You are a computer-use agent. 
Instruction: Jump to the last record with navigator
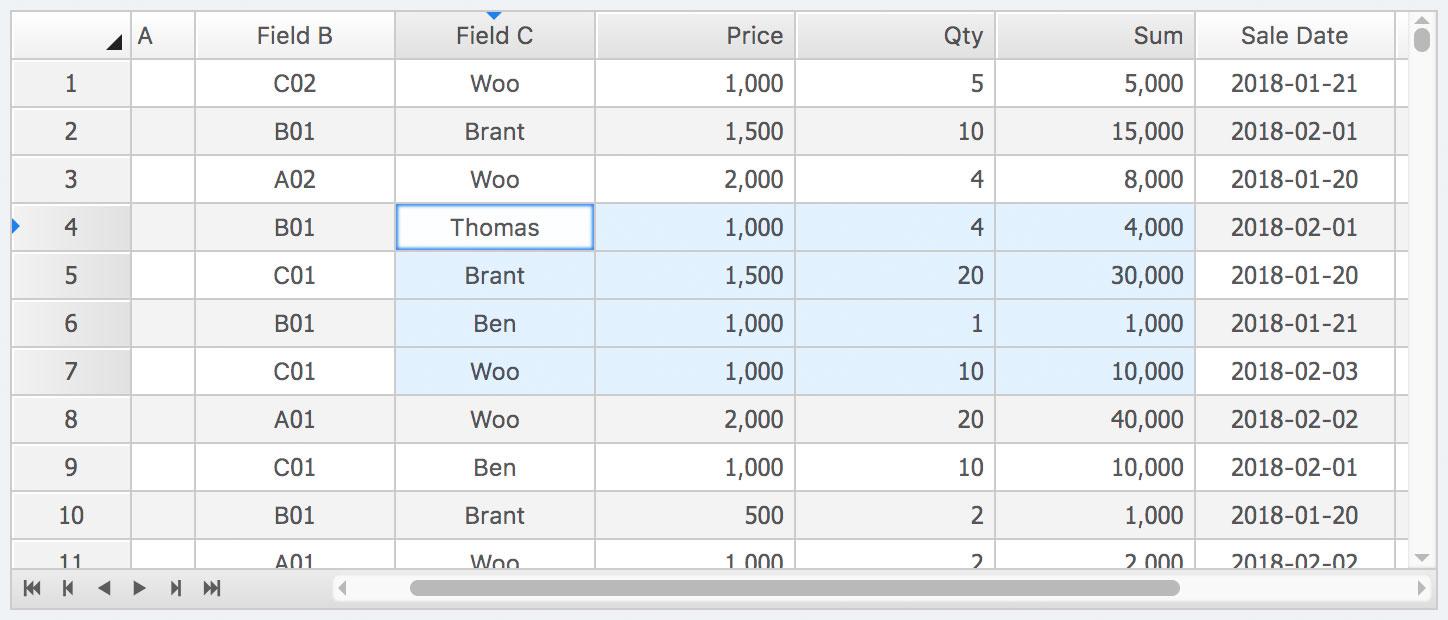point(212,588)
